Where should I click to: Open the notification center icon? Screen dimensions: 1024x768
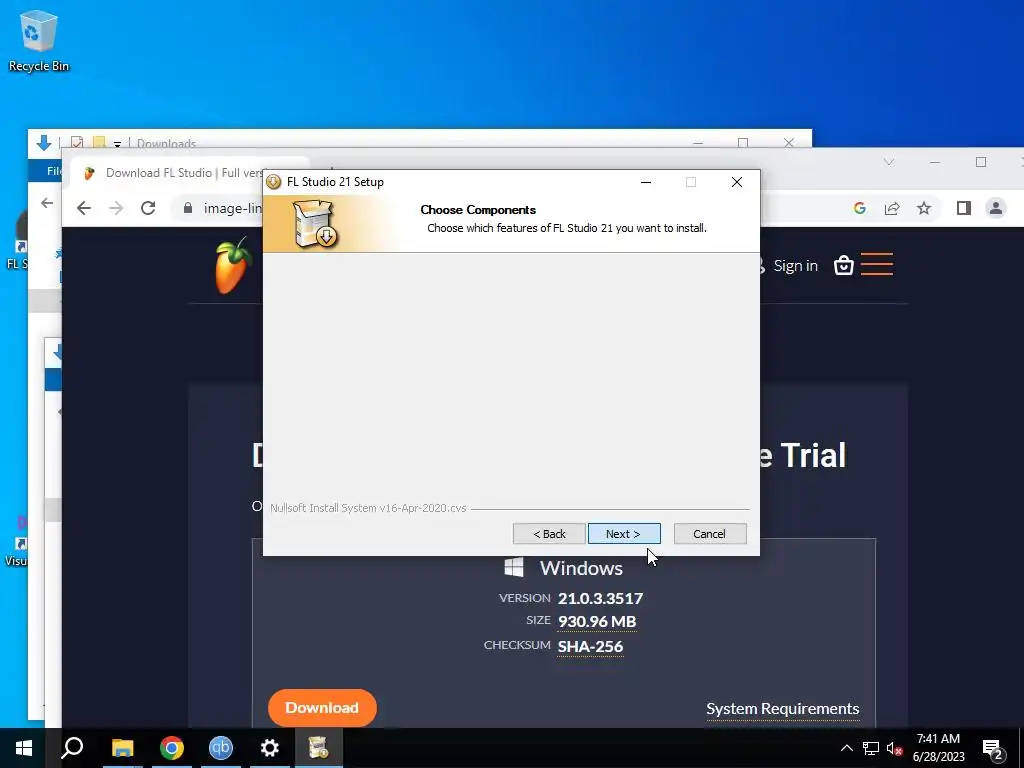992,748
